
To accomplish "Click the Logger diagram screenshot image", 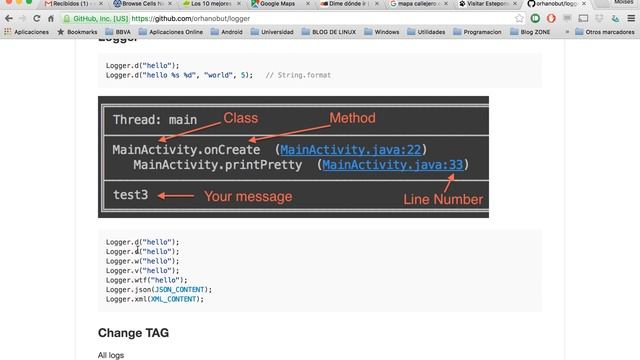I will tap(293, 157).
